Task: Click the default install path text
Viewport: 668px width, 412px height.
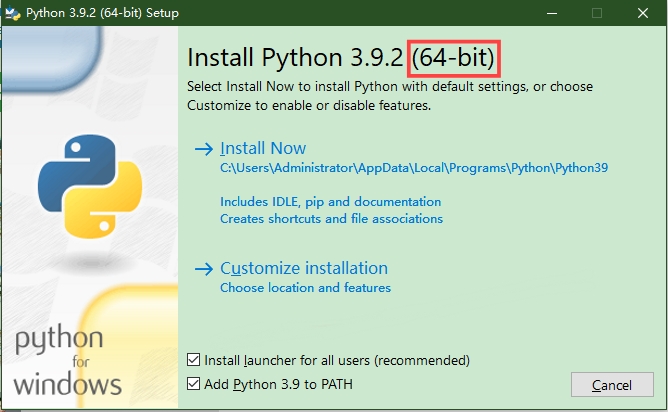Action: pos(414,168)
